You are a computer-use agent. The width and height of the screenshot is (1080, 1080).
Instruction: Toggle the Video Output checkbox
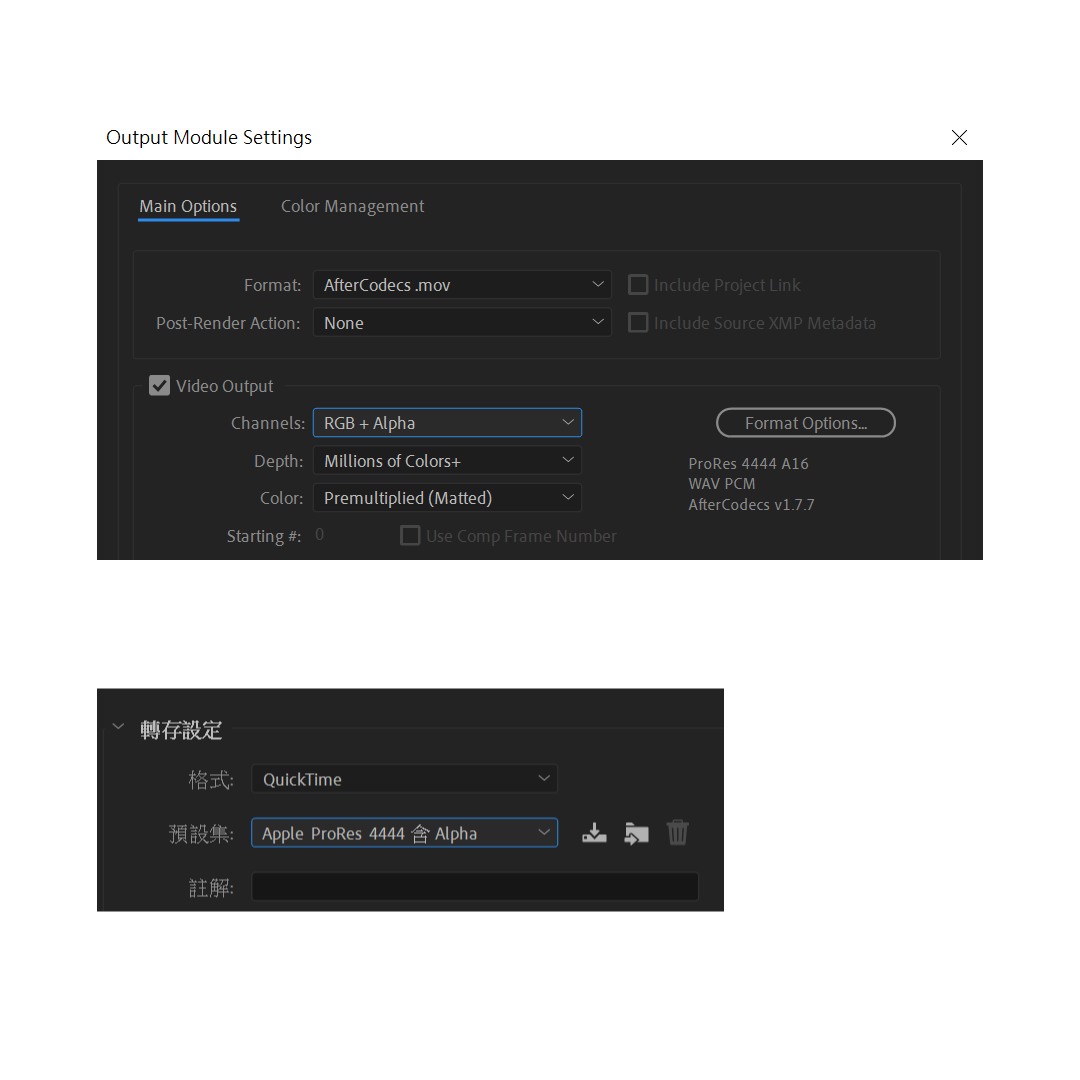click(159, 386)
